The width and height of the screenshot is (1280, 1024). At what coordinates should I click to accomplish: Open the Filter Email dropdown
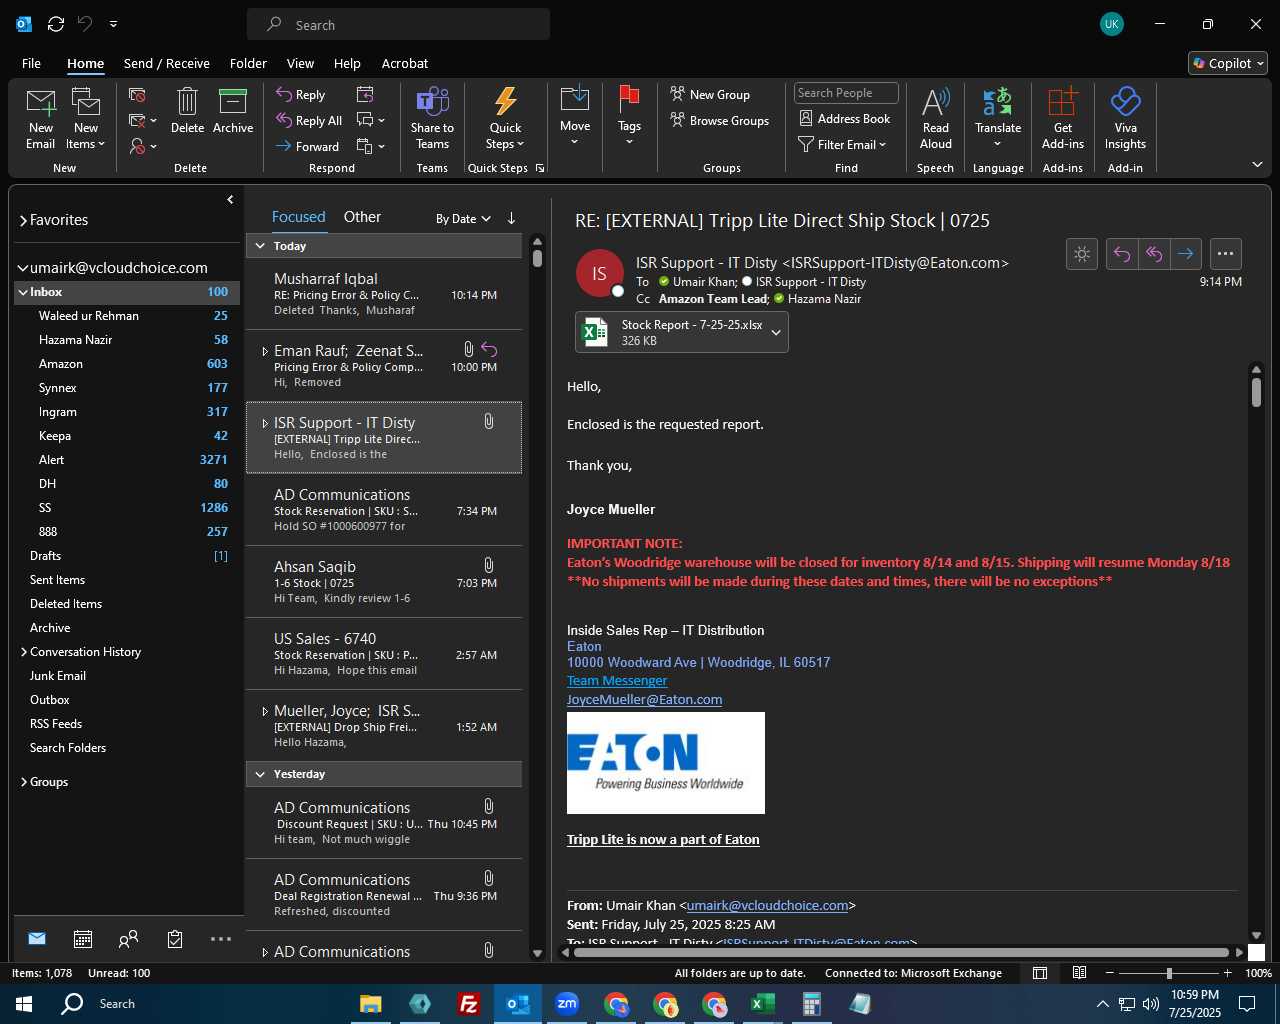click(x=842, y=144)
